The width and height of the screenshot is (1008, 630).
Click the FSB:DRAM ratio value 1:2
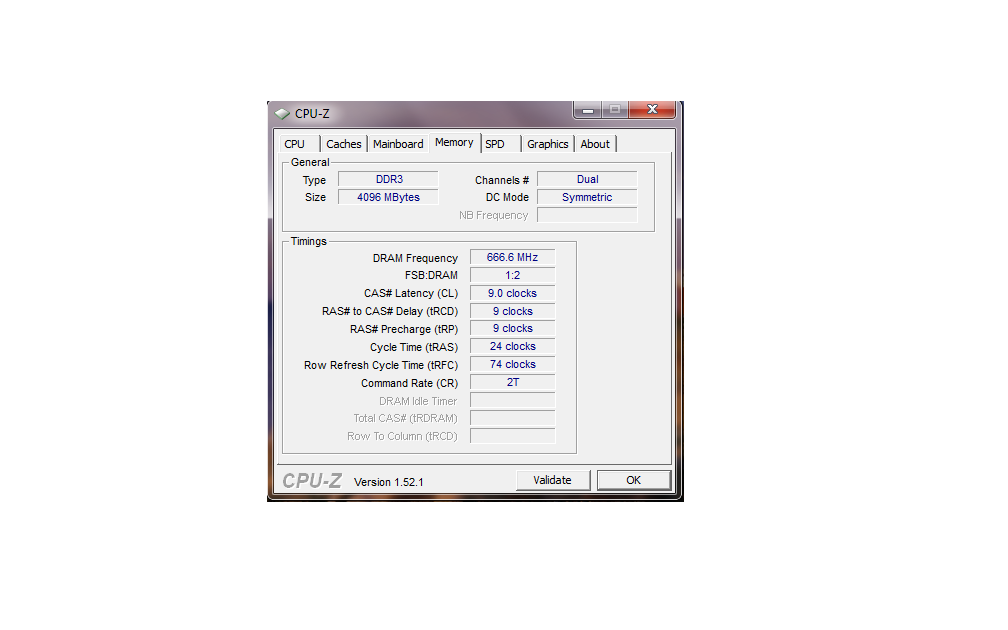[x=512, y=275]
